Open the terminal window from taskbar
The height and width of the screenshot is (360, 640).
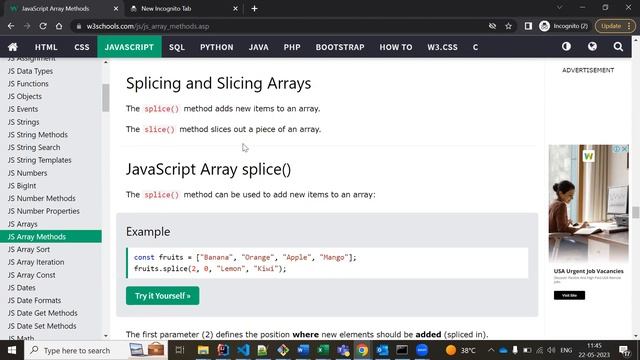click(402, 350)
